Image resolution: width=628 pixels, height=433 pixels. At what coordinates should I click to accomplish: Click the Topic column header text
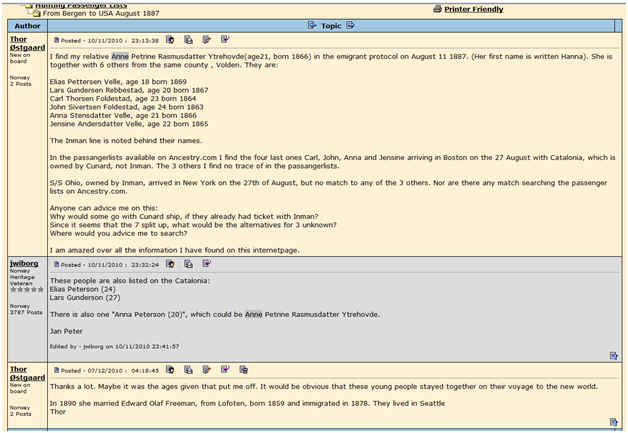click(331, 26)
